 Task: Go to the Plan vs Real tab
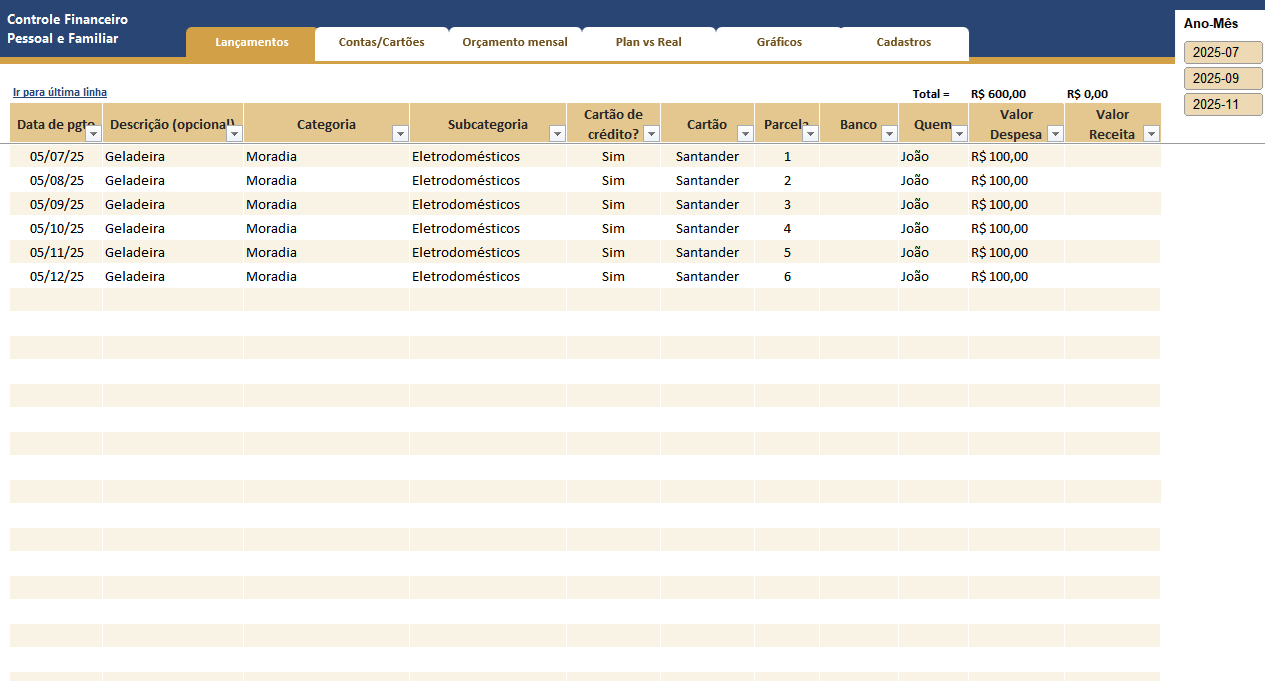648,43
